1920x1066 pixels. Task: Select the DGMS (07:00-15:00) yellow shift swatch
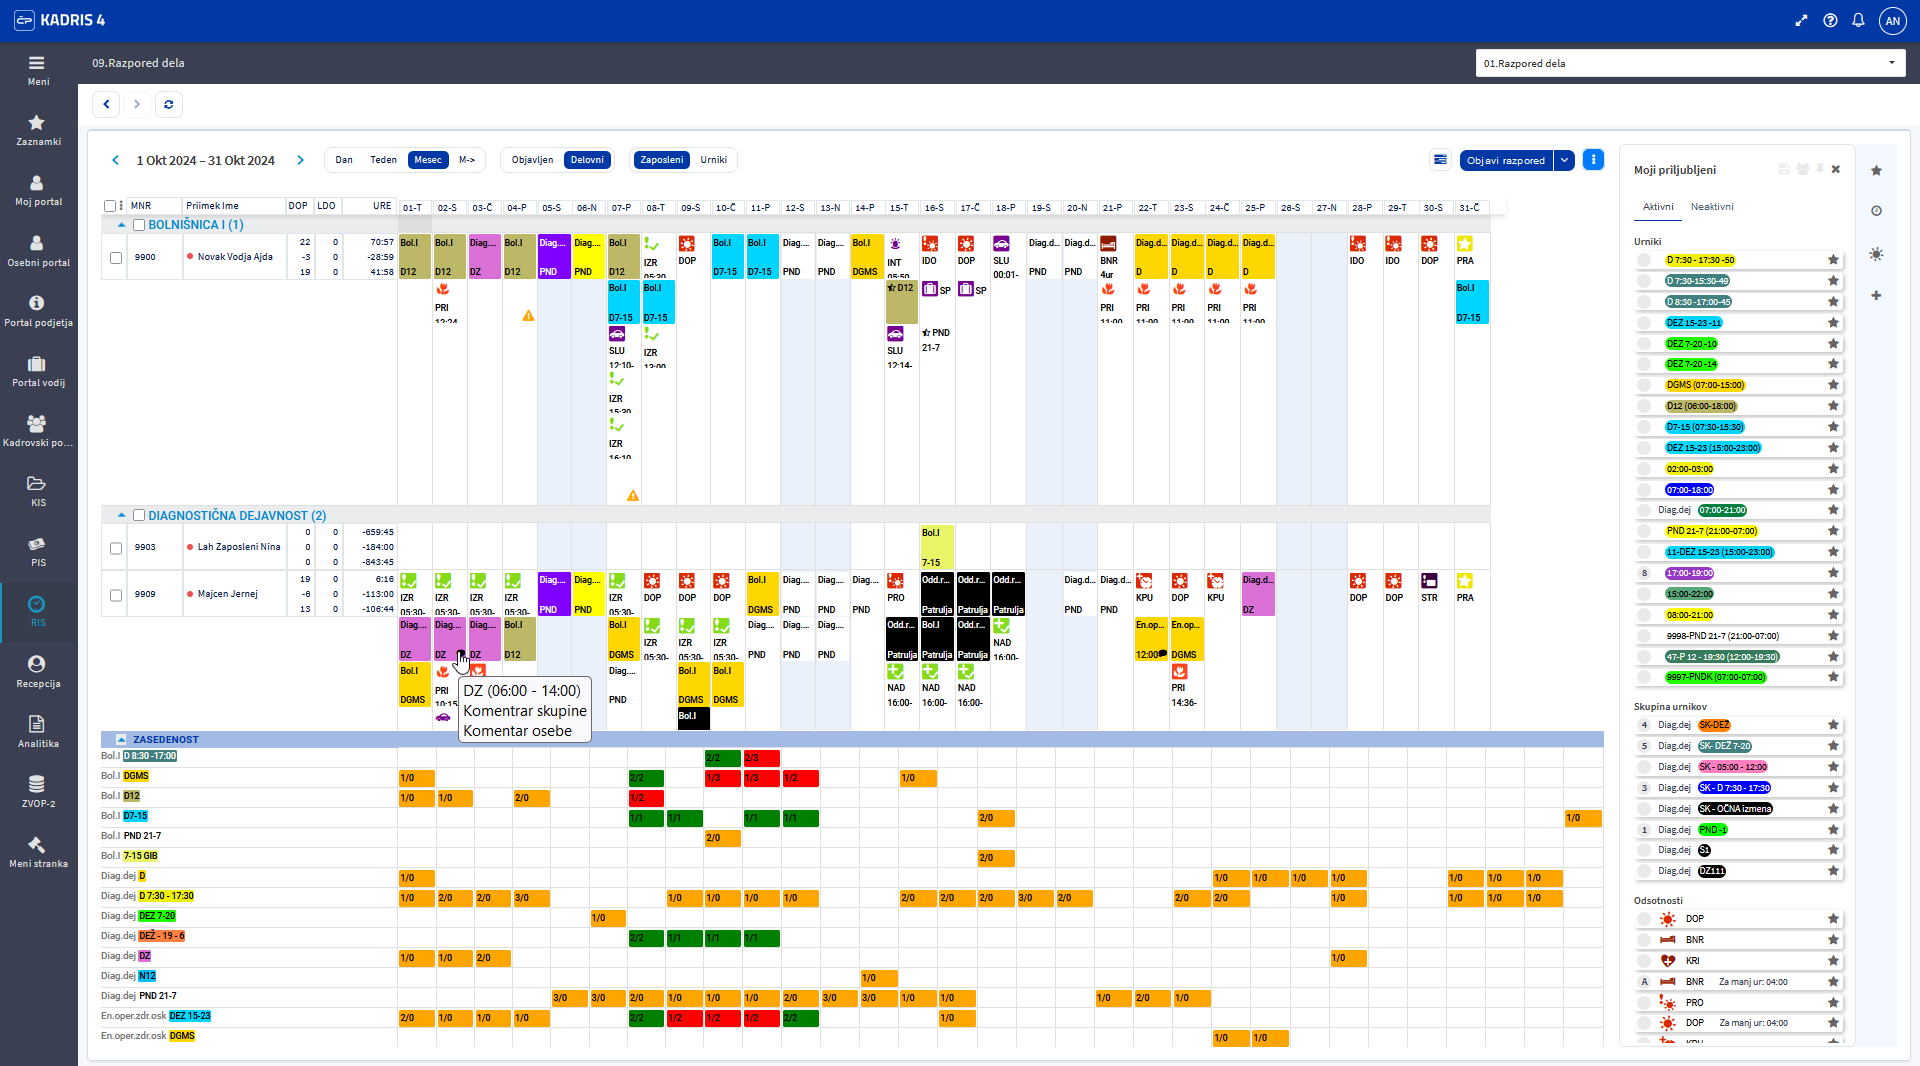[1704, 385]
